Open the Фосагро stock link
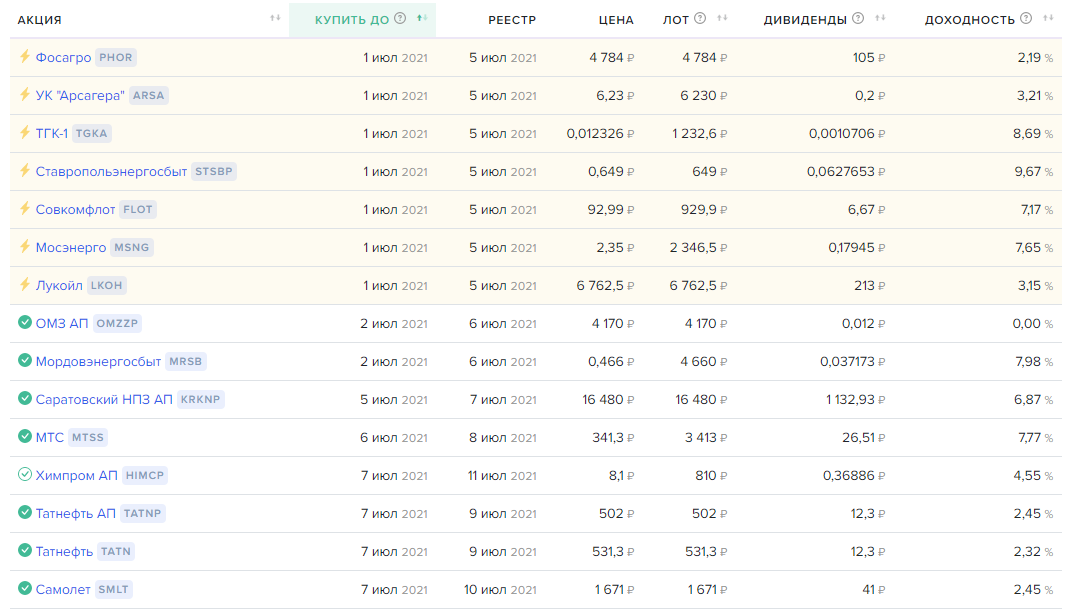This screenshot has height=609, width=1070. click(63, 57)
